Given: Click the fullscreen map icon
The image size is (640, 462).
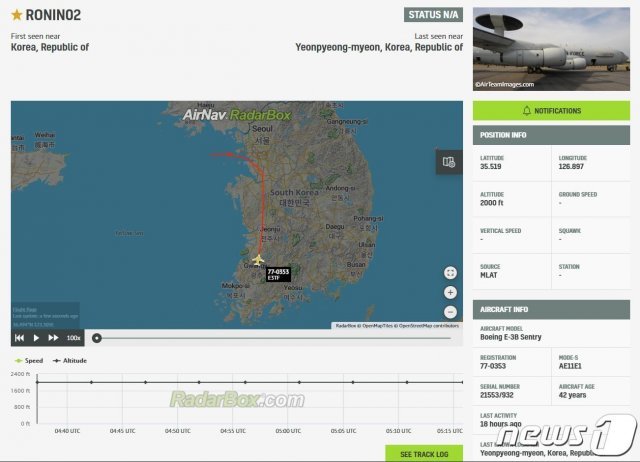Looking at the screenshot, I should [450, 273].
